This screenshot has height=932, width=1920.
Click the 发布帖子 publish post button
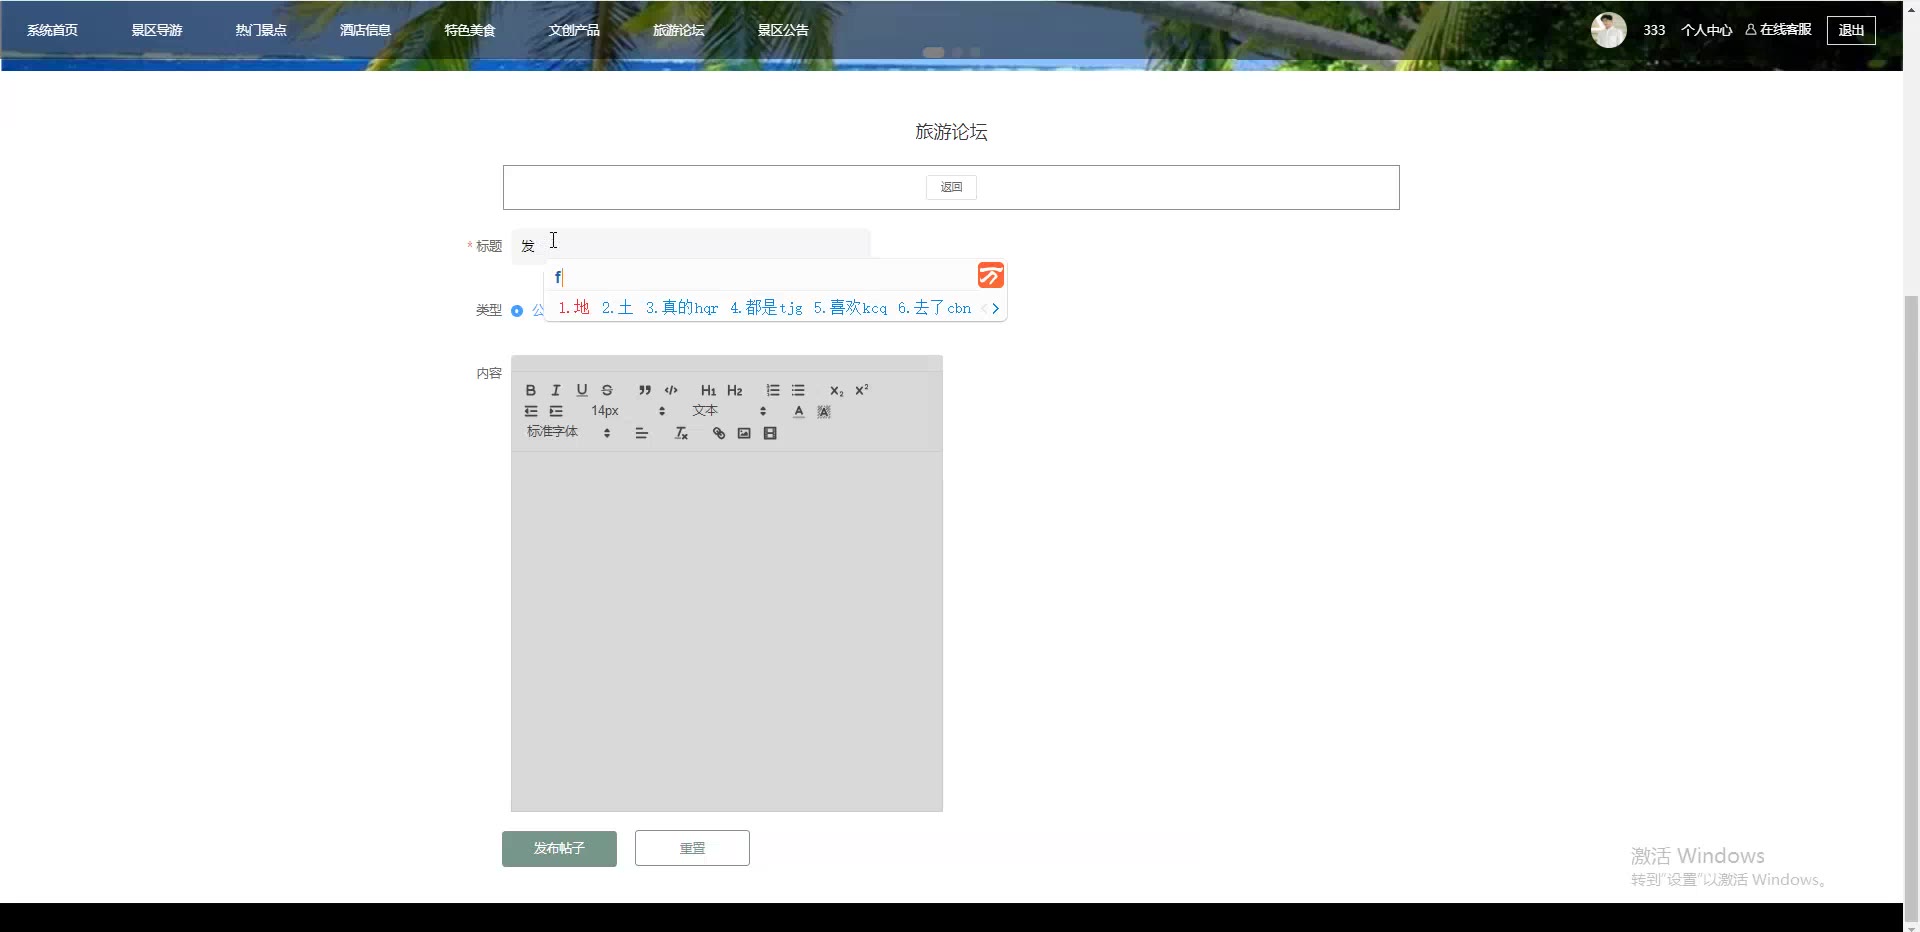(559, 848)
